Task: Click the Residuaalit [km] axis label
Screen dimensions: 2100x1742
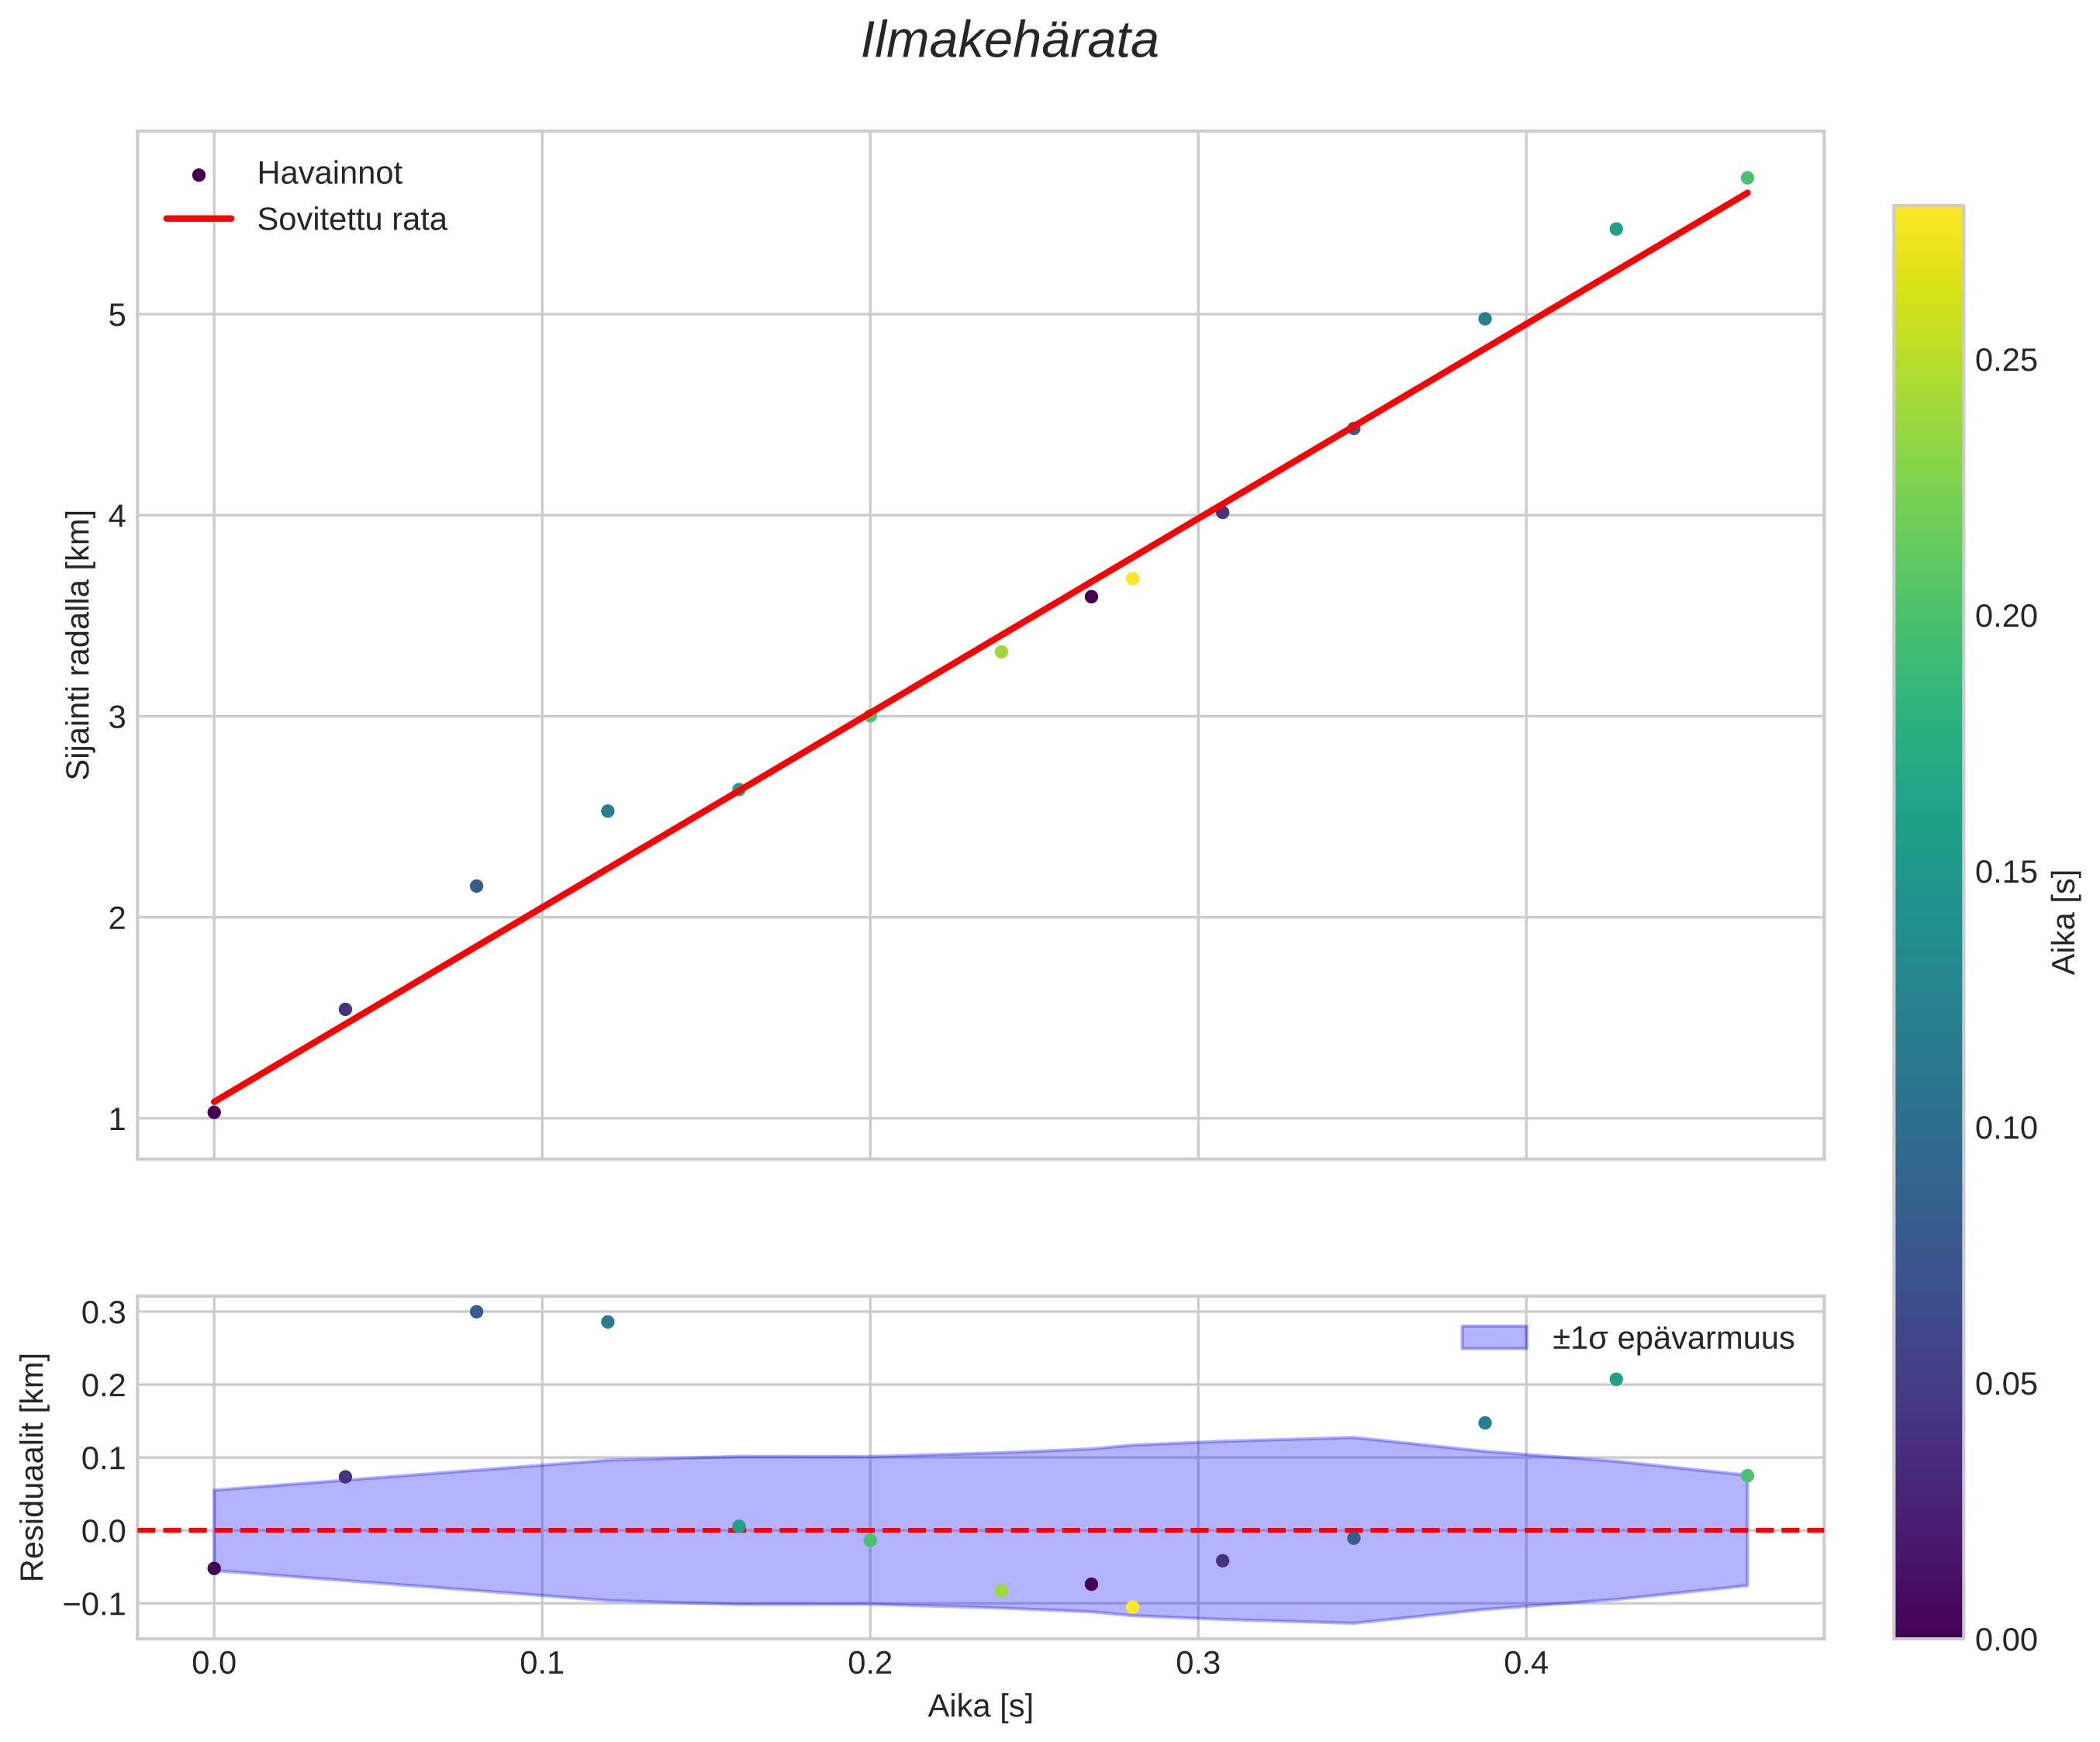Action: 33,1467
